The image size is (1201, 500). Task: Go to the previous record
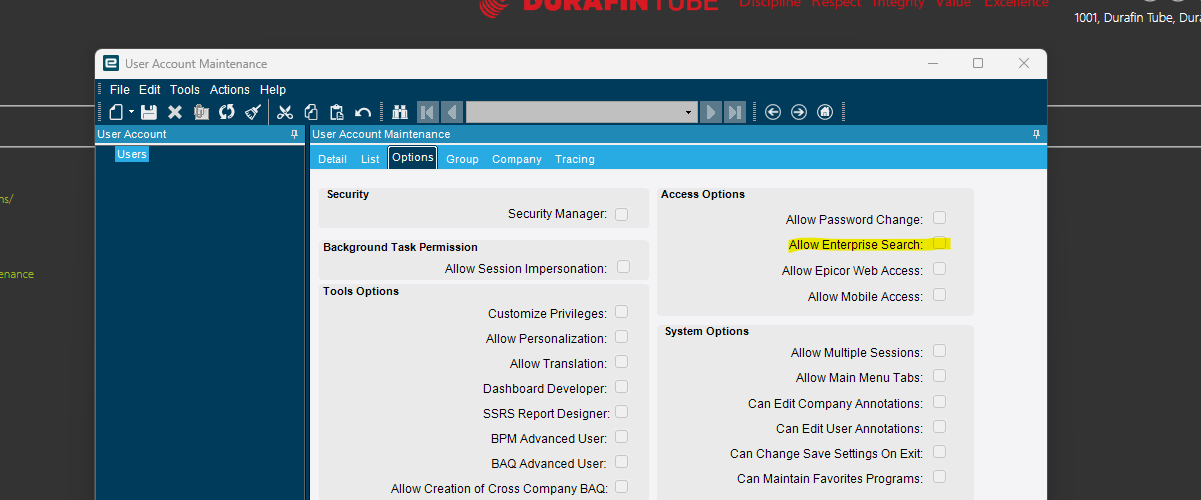click(x=451, y=112)
